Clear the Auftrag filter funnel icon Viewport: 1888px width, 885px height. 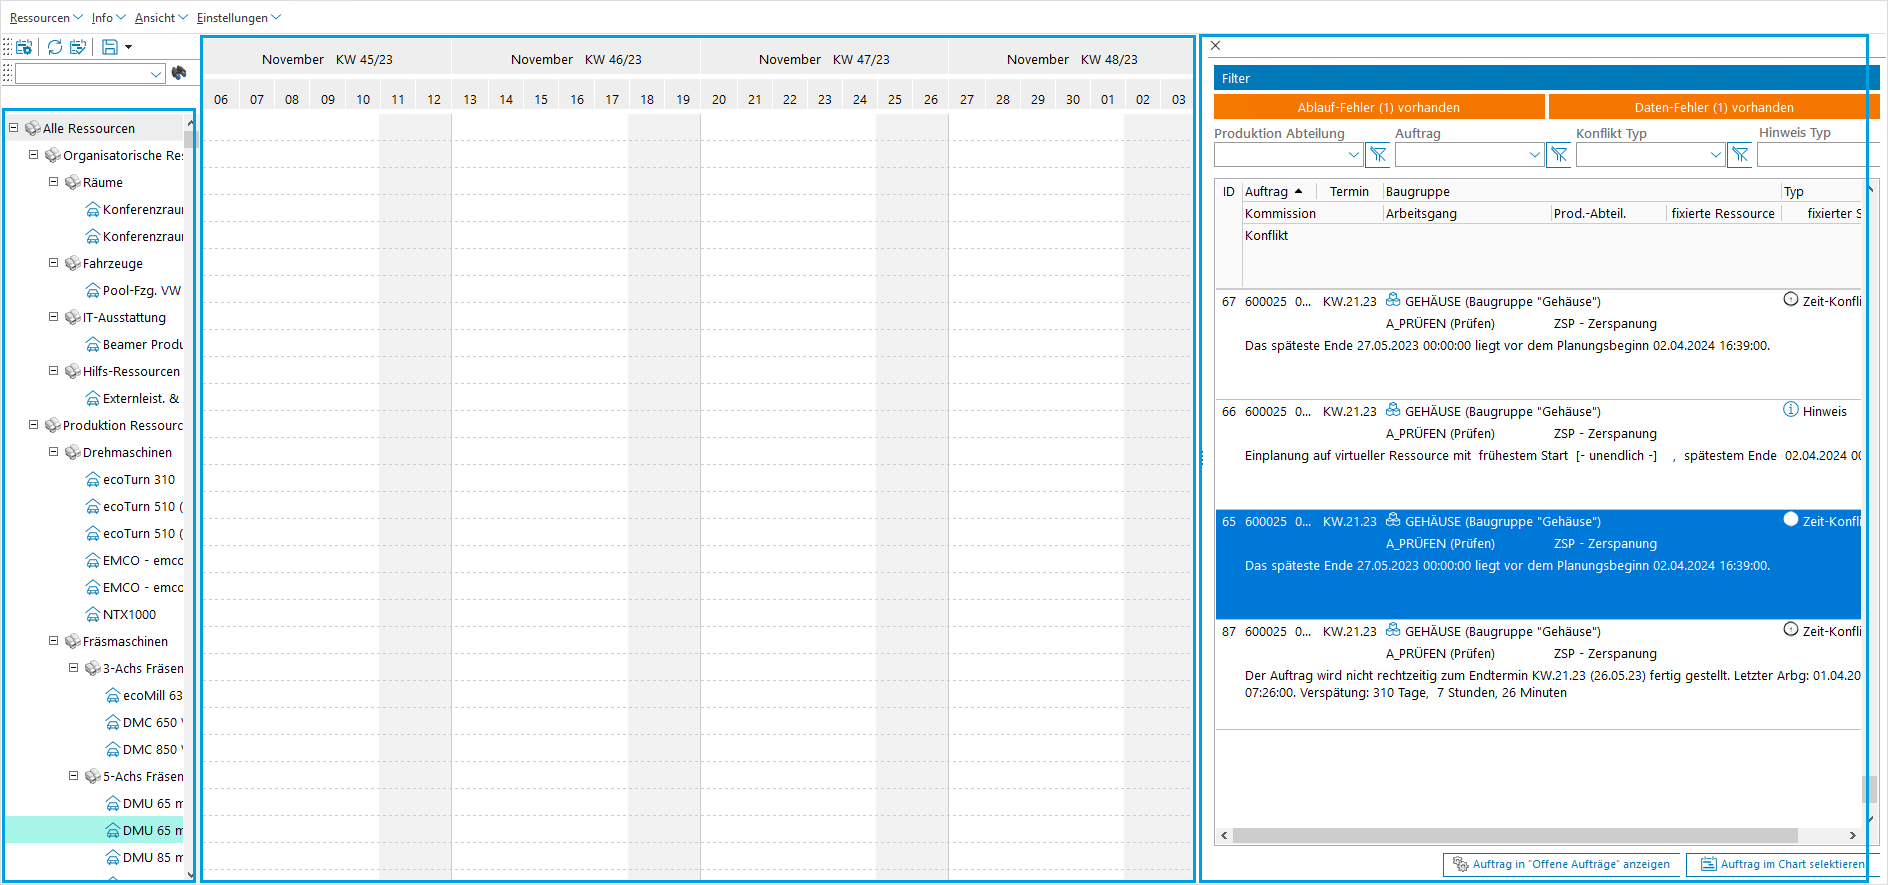click(1559, 155)
